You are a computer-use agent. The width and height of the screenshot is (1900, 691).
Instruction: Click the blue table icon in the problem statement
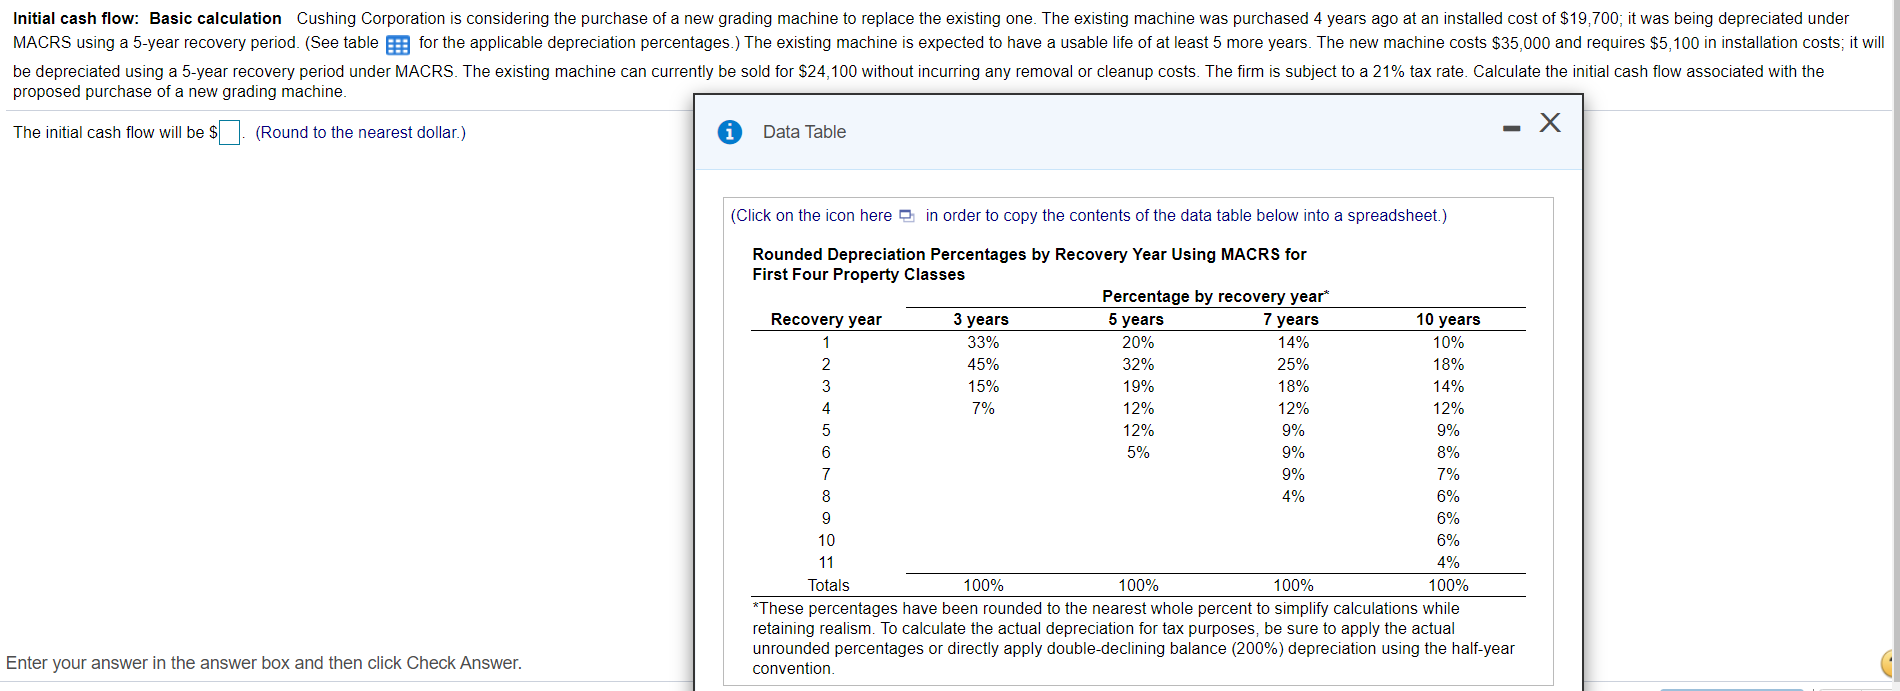[396, 42]
